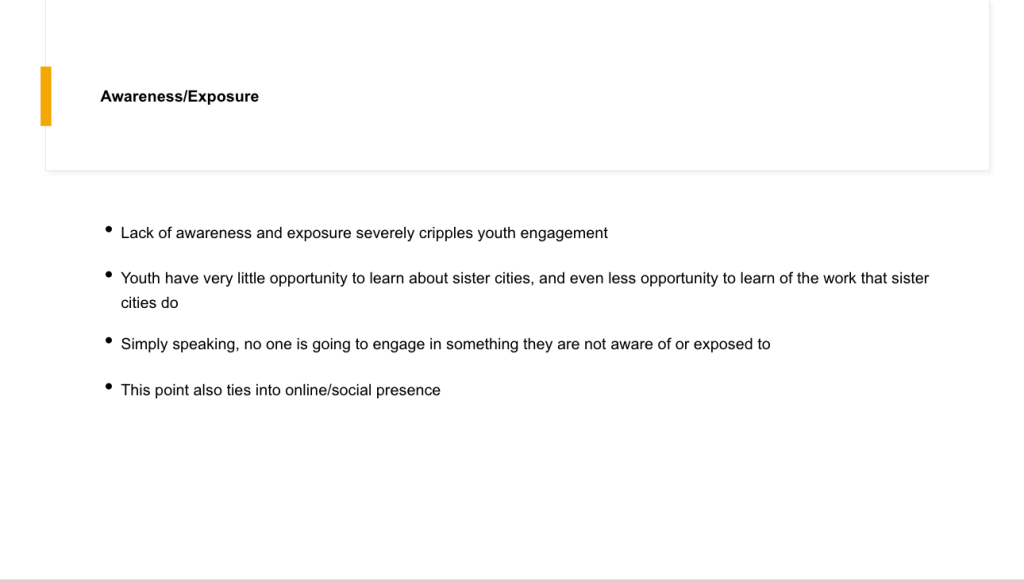Click the bullet dot before "Simply speaking"
1024x581 pixels.
coord(108,340)
